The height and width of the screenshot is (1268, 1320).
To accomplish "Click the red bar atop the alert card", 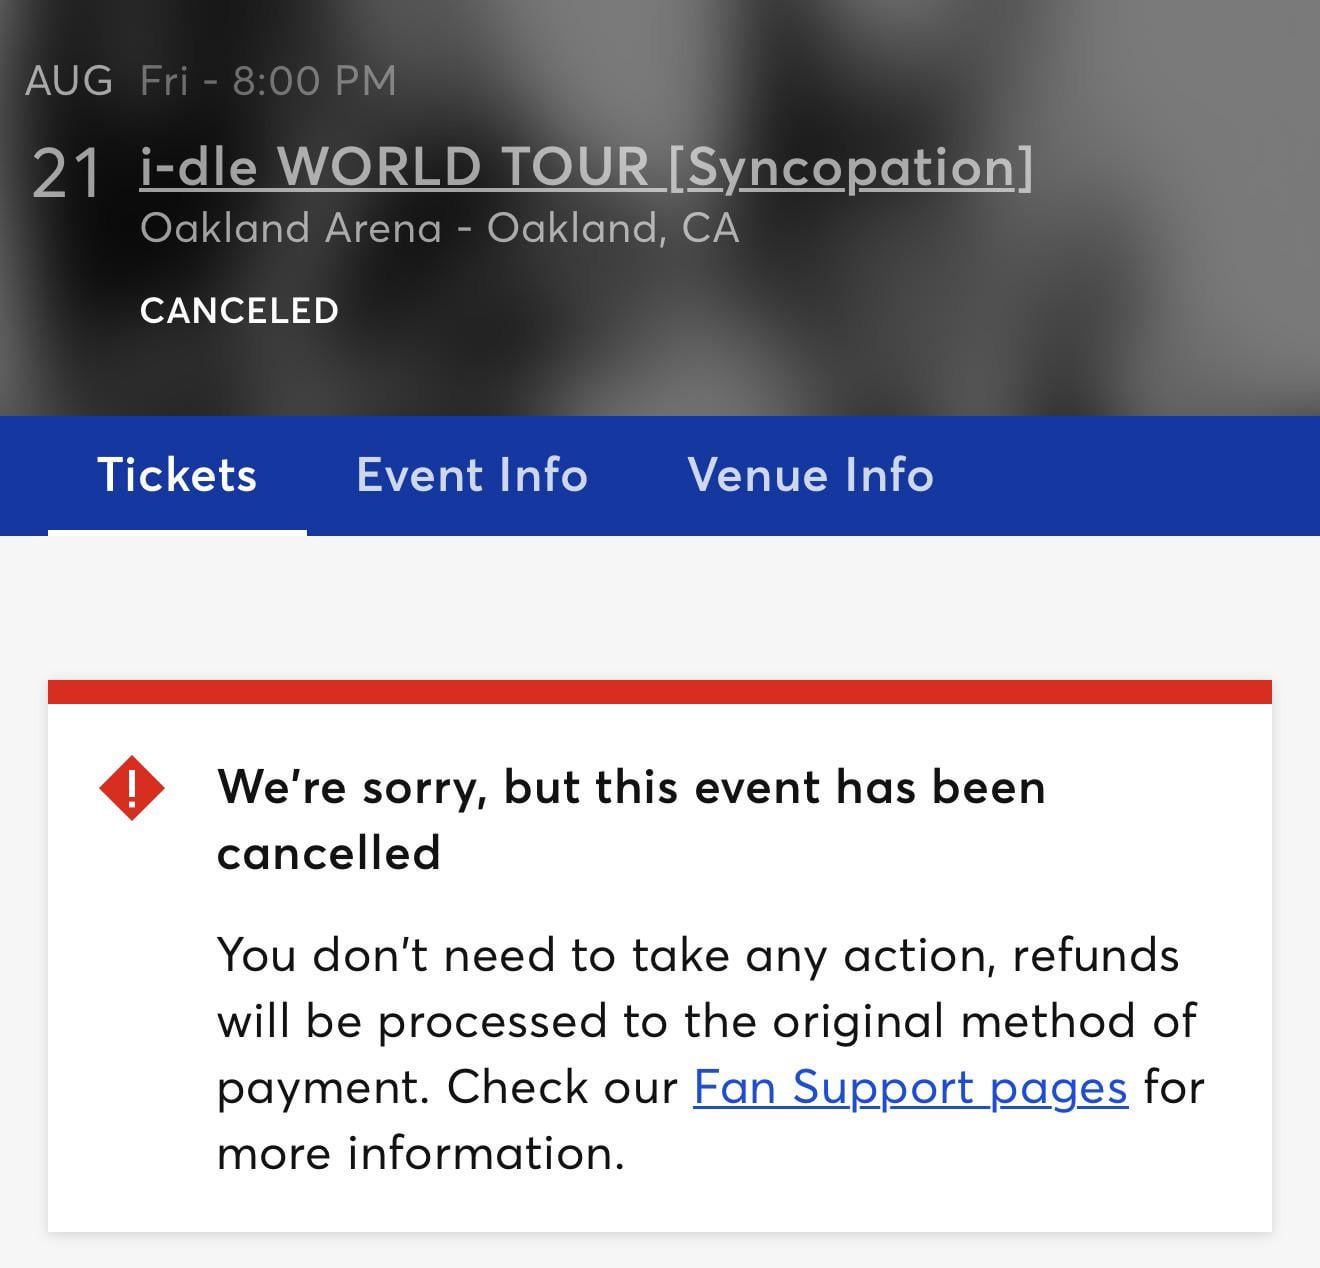I will [660, 691].
